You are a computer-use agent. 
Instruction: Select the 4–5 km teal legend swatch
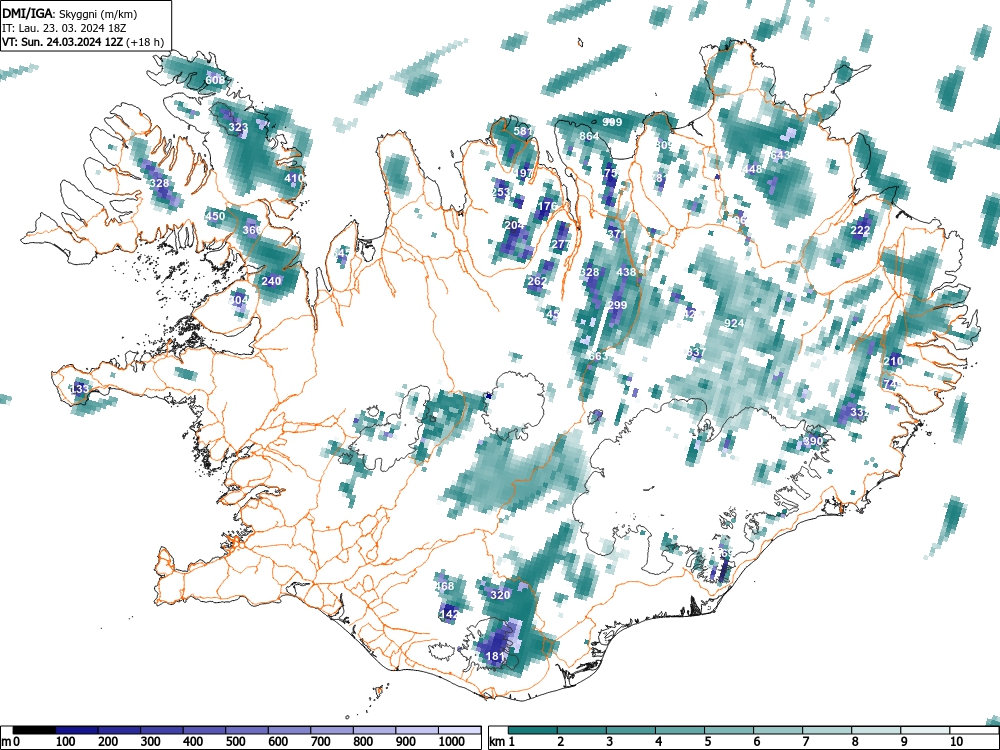(680, 730)
